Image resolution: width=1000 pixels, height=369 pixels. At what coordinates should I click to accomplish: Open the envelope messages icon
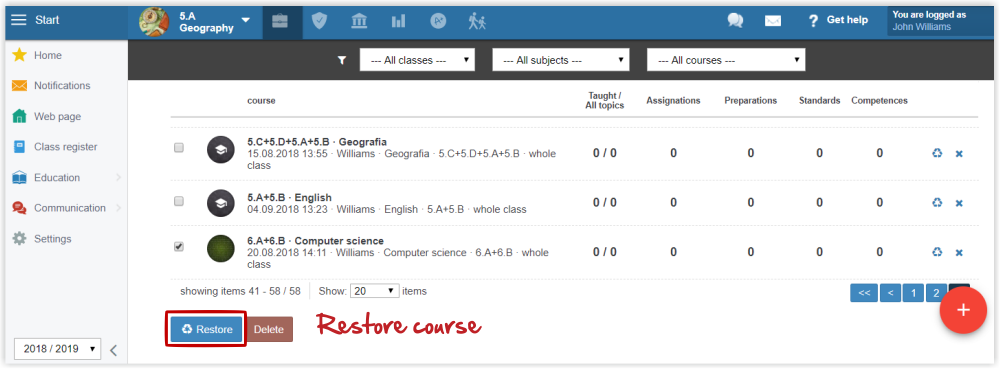[x=773, y=20]
